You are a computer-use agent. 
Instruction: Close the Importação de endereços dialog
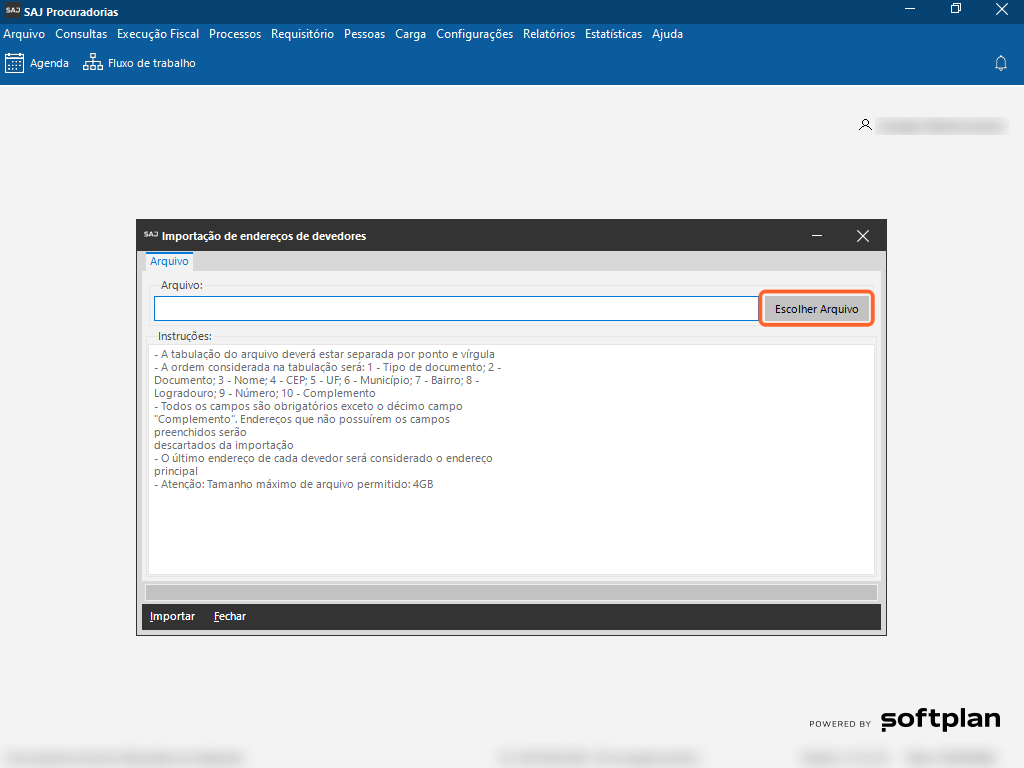click(863, 236)
